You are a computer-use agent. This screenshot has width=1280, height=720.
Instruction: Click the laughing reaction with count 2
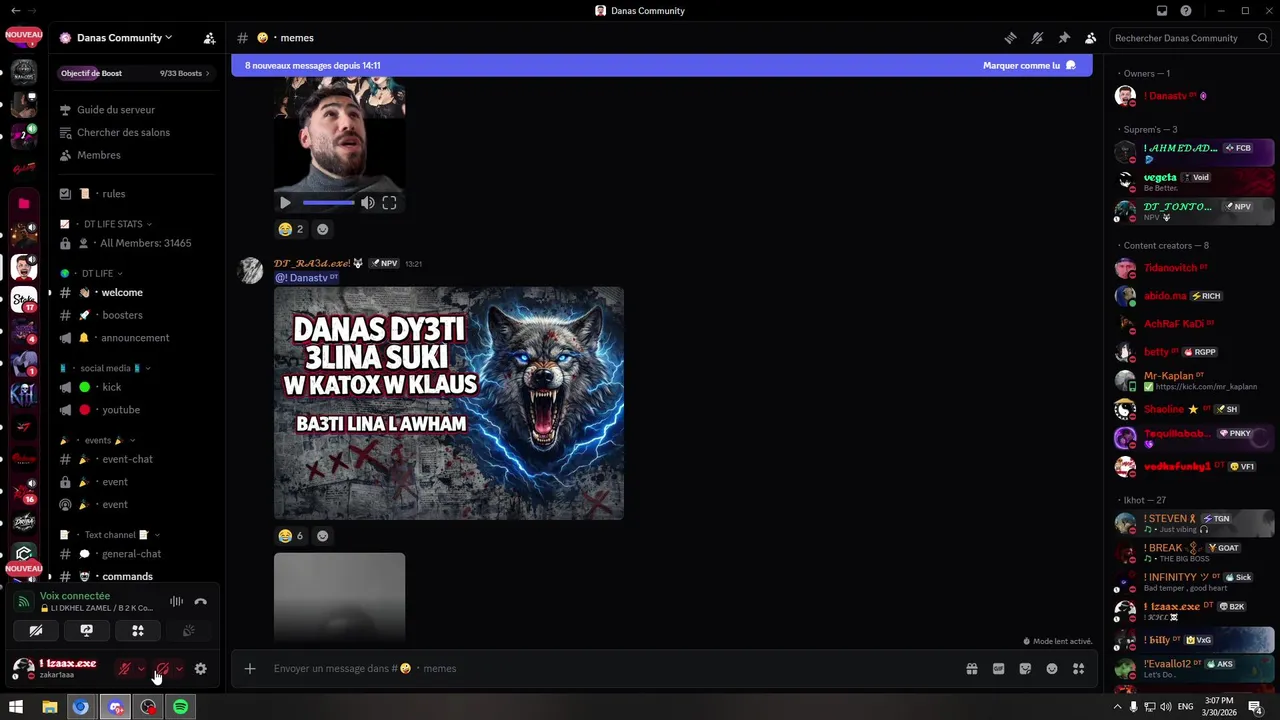(x=290, y=229)
